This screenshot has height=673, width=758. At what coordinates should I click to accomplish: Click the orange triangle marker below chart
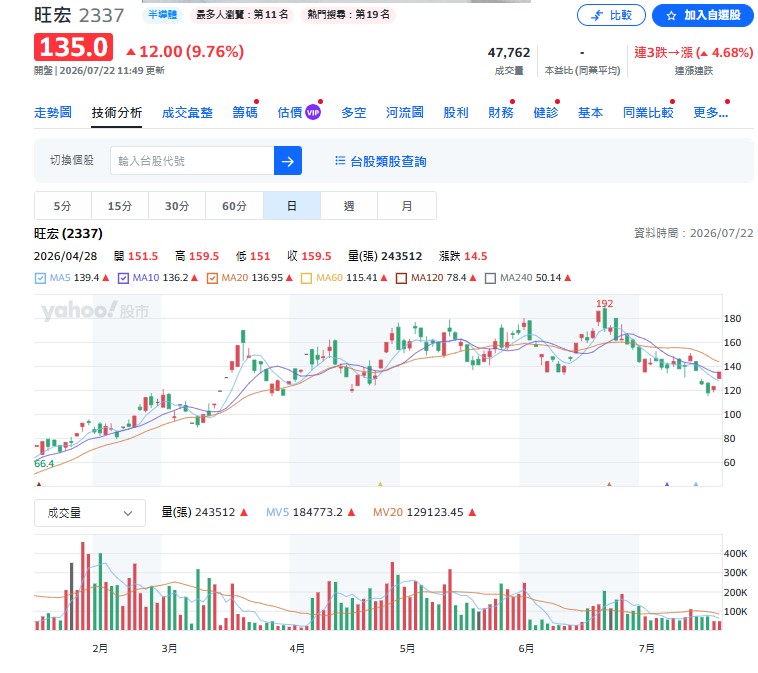pos(609,483)
